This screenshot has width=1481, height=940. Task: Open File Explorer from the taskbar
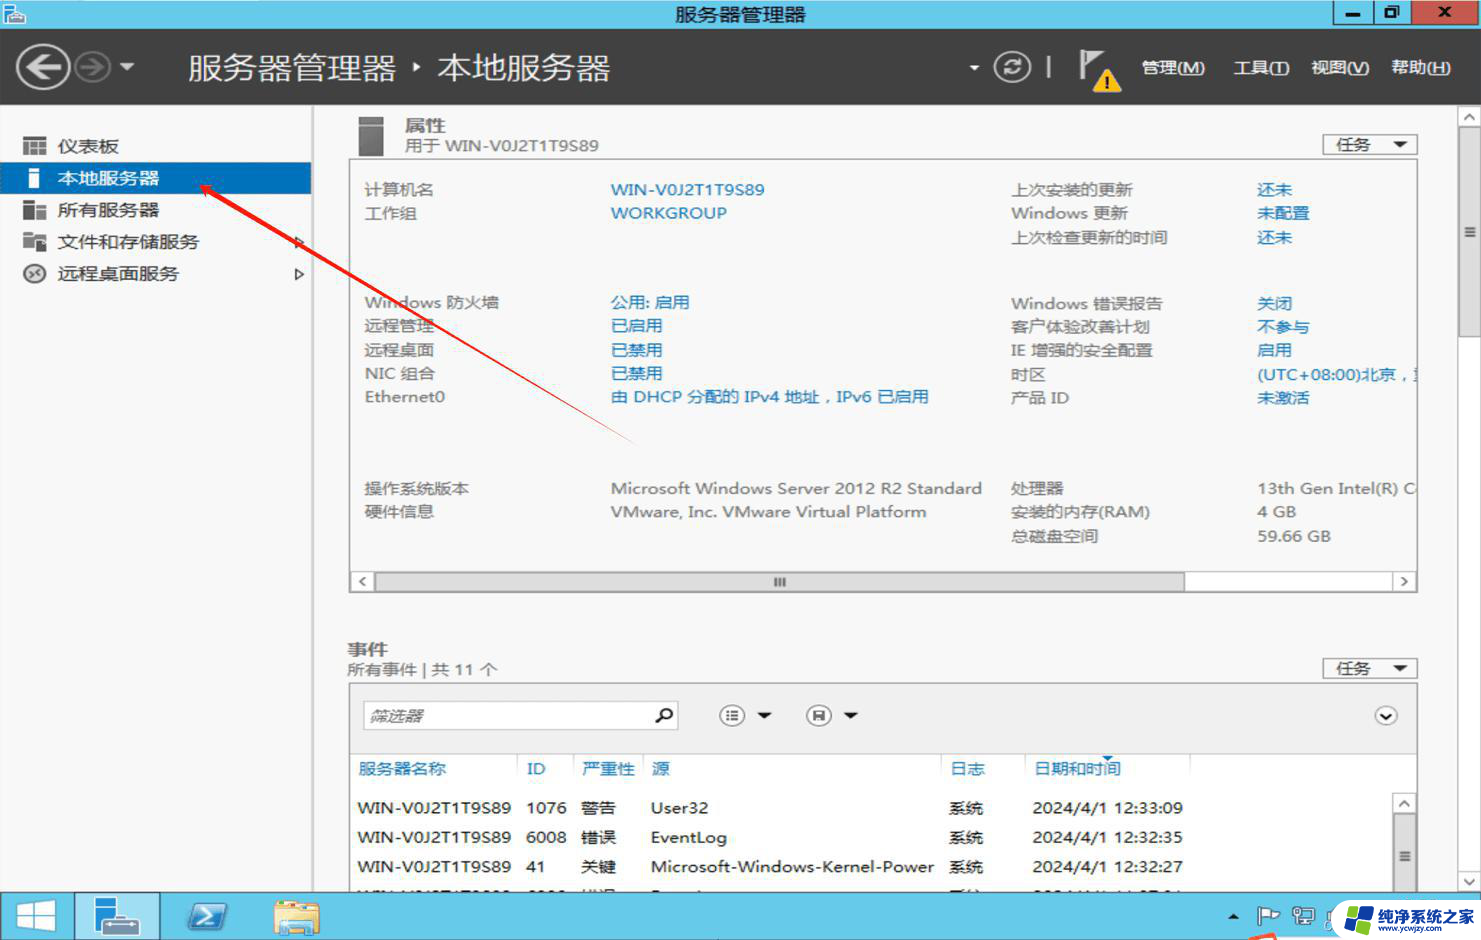(296, 916)
